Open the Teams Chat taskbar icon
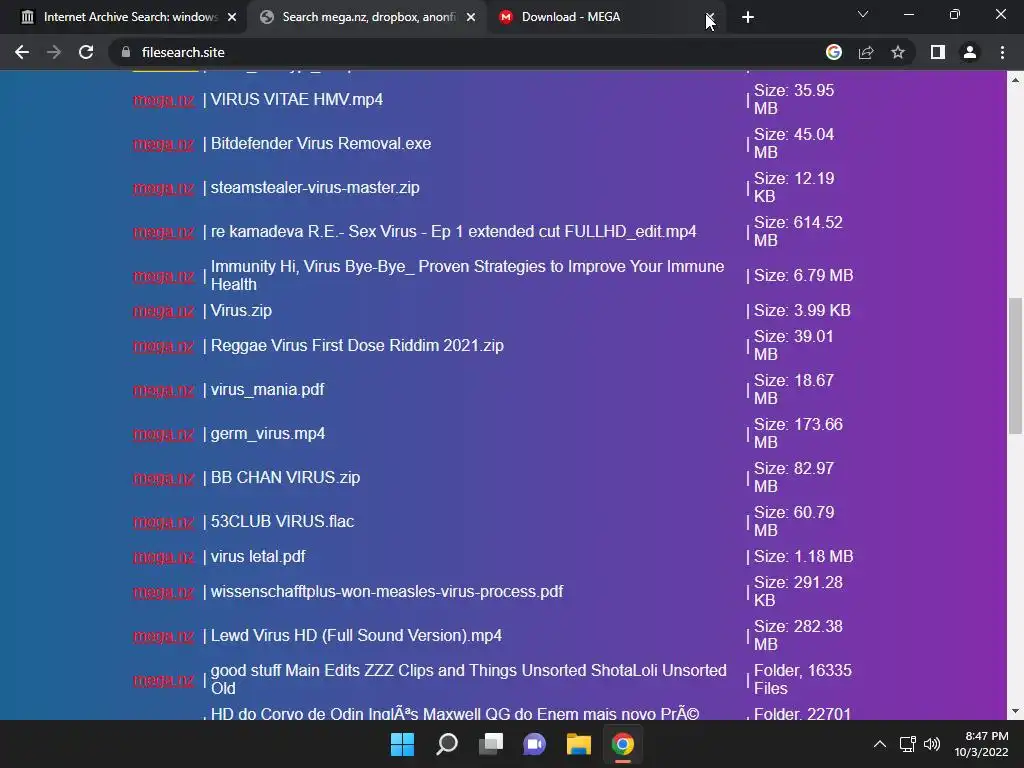The image size is (1024, 768). pos(534,744)
